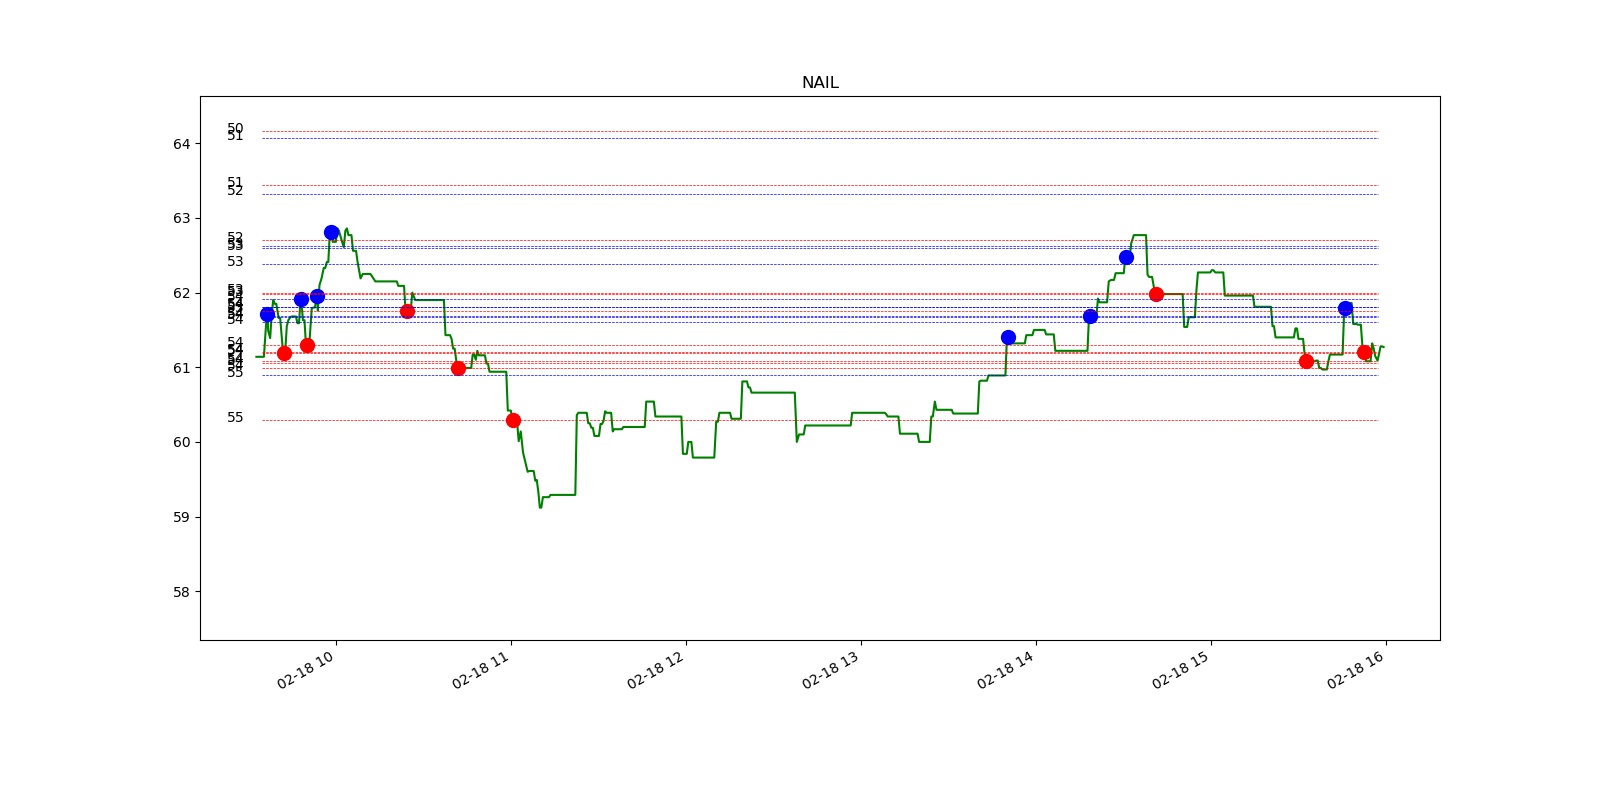Click the topmost red dashed level line
1600x800 pixels.
(820, 131)
